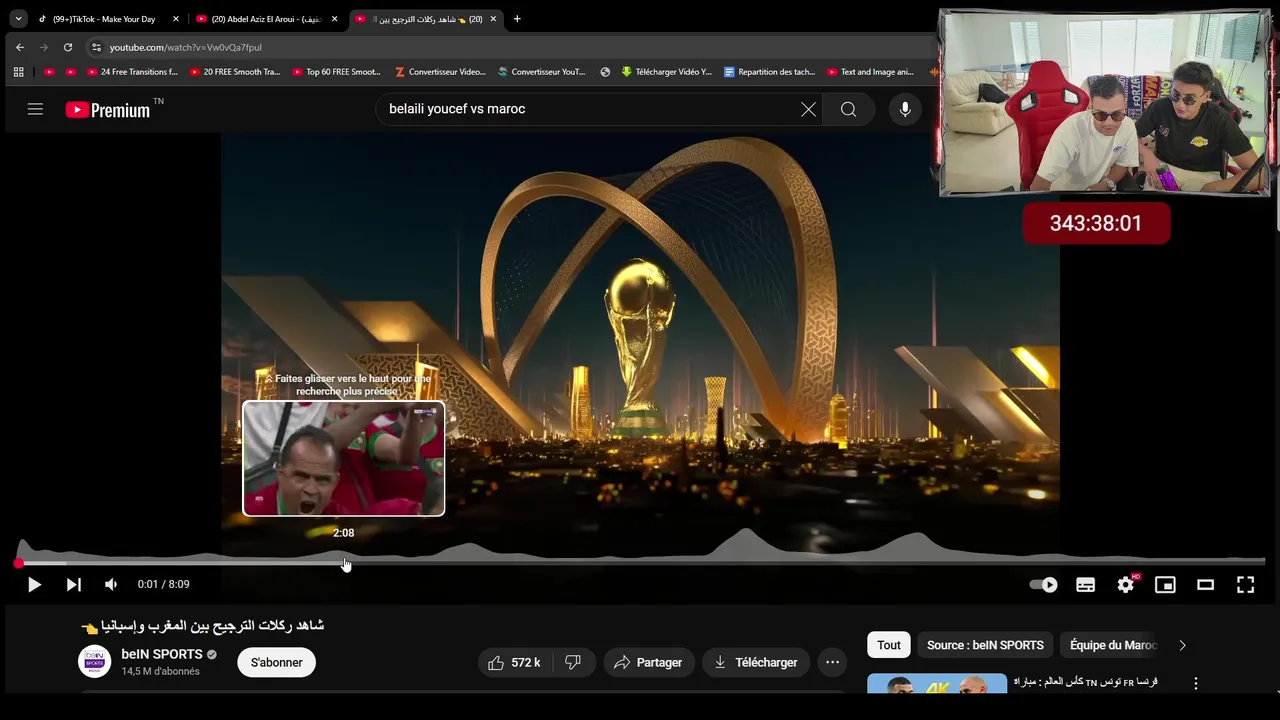Download video with Télécharger button
The height and width of the screenshot is (720, 1280).
pos(756,662)
